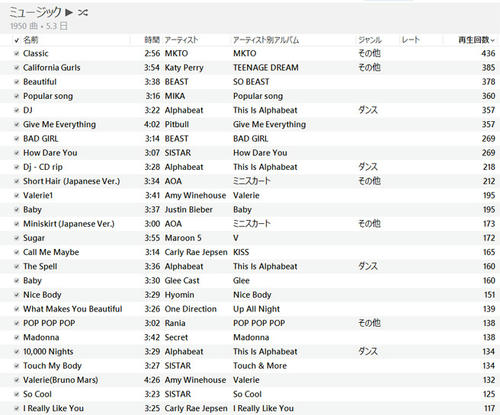Select Baby by Justin Bieber row
500x415 pixels.
[250, 210]
